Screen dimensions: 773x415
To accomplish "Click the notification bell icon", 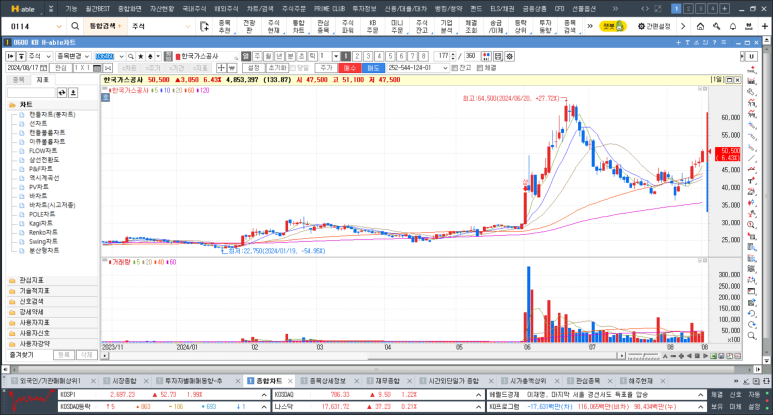I will point(733,26).
